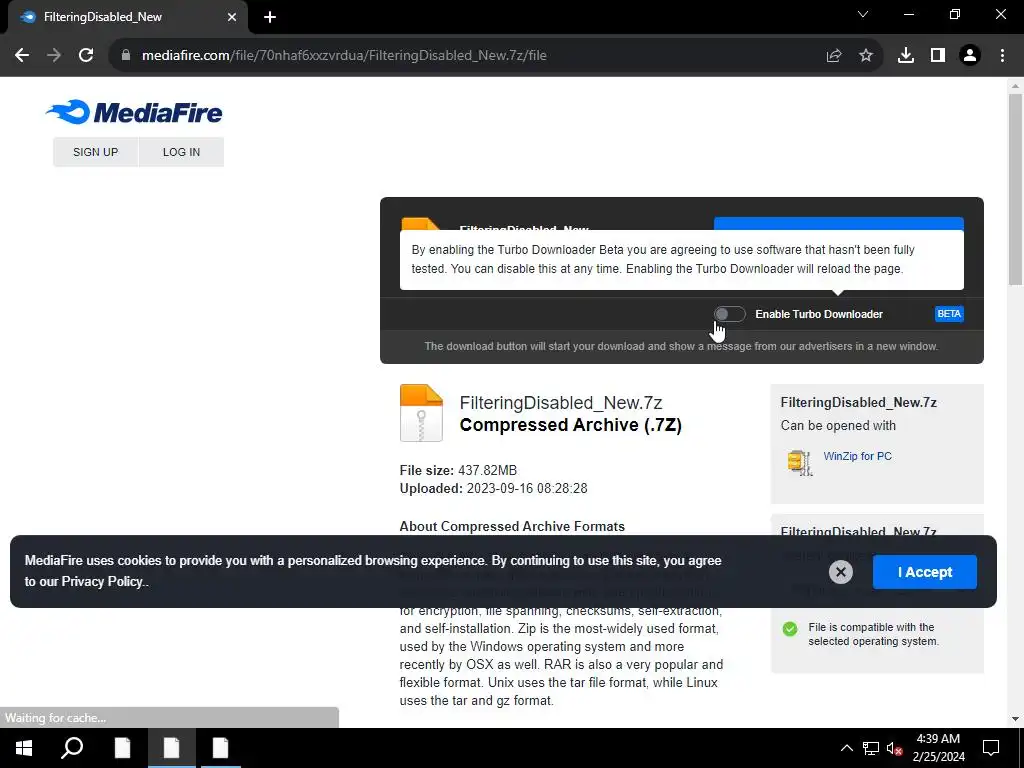The image size is (1024, 768).
Task: Click the SIGN UP button
Action: [95, 152]
